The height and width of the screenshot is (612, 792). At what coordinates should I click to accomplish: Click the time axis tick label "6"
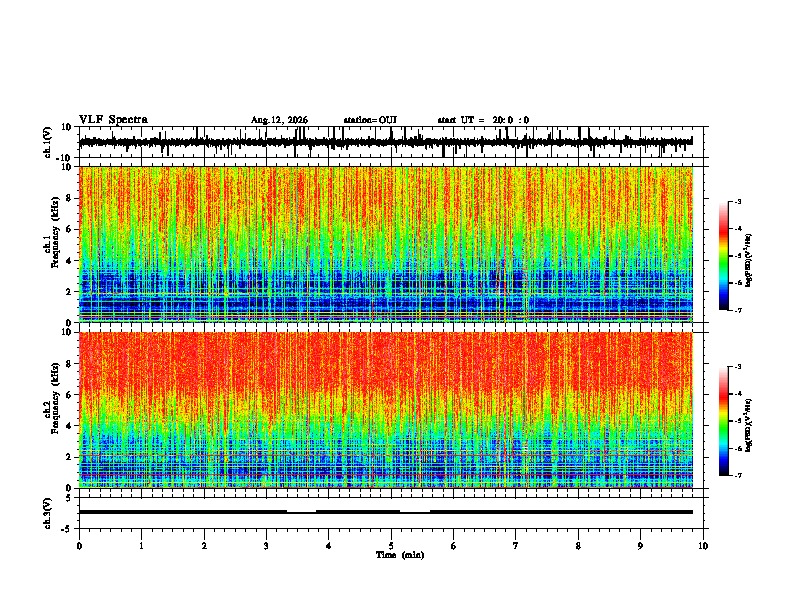[x=454, y=546]
